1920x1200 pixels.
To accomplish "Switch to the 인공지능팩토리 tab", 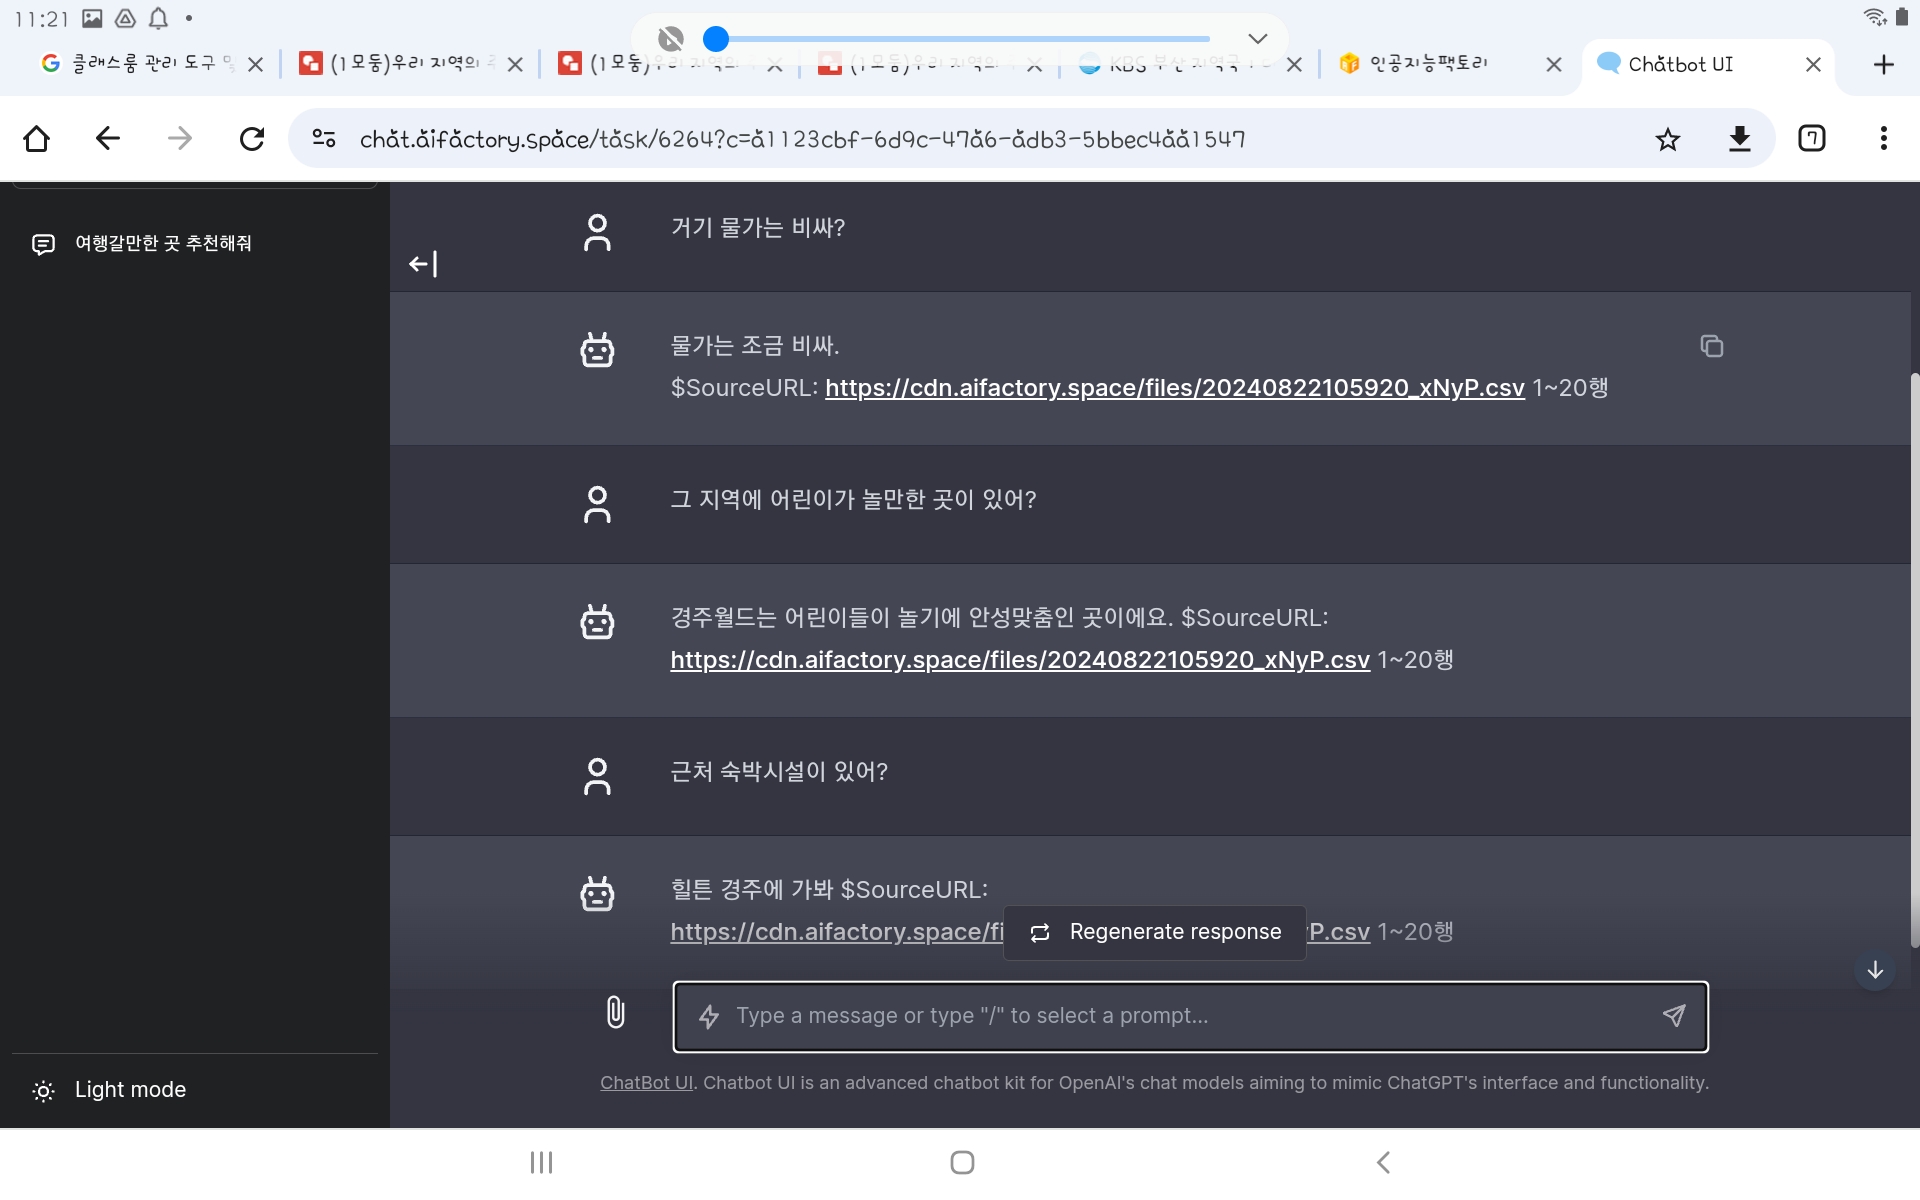I will pos(1427,64).
